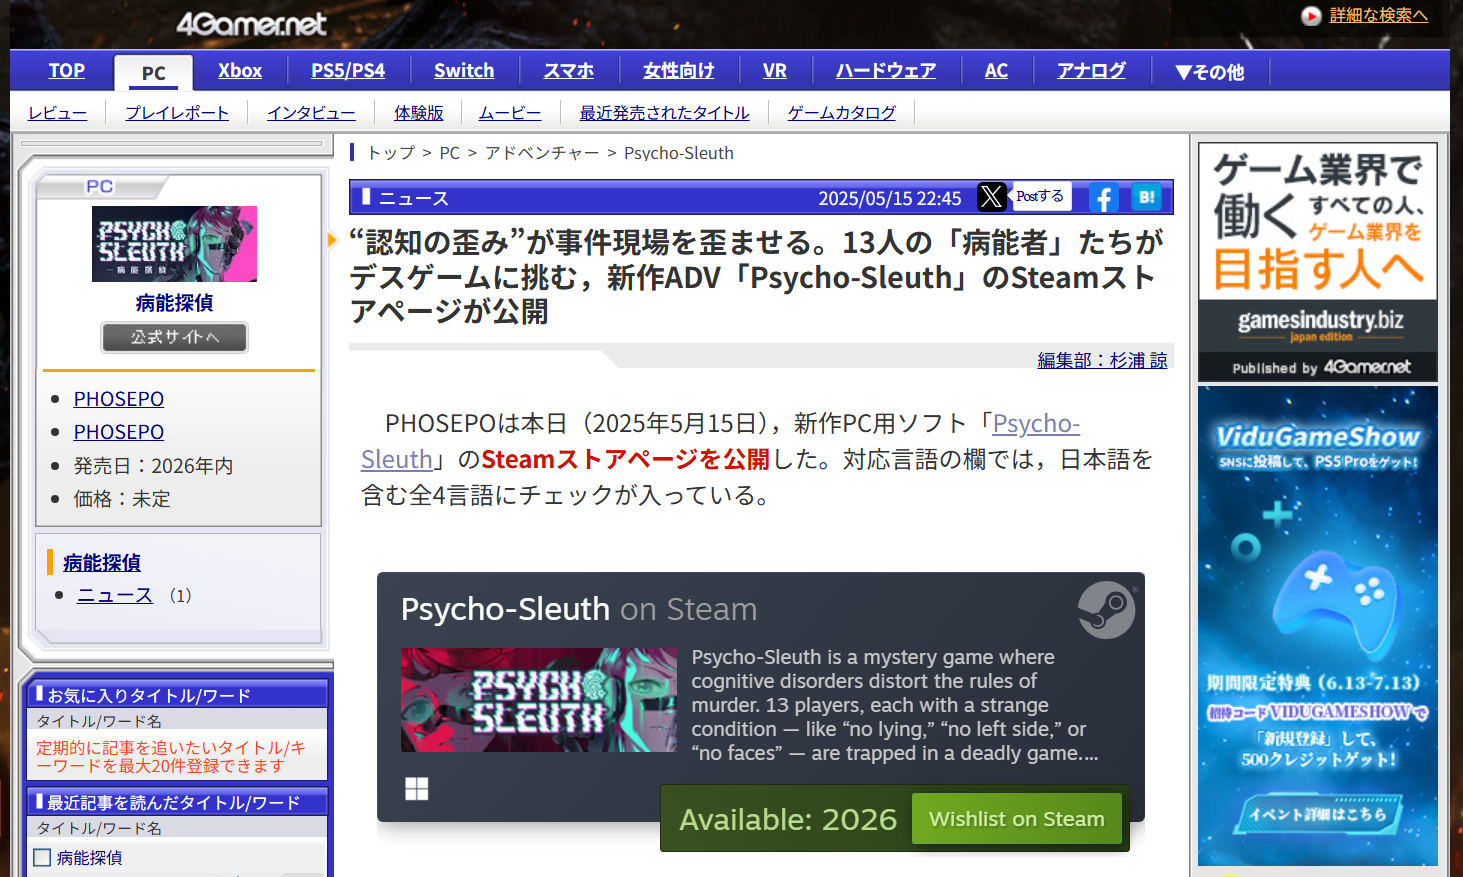Open the first PHOSEPO link in sidebar
This screenshot has height=877, width=1463.
119,399
